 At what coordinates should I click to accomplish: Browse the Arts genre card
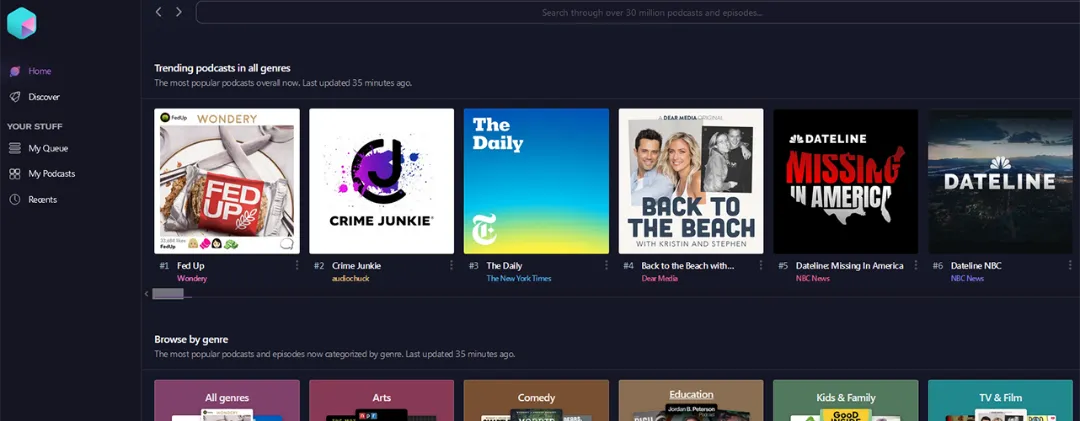(x=382, y=400)
